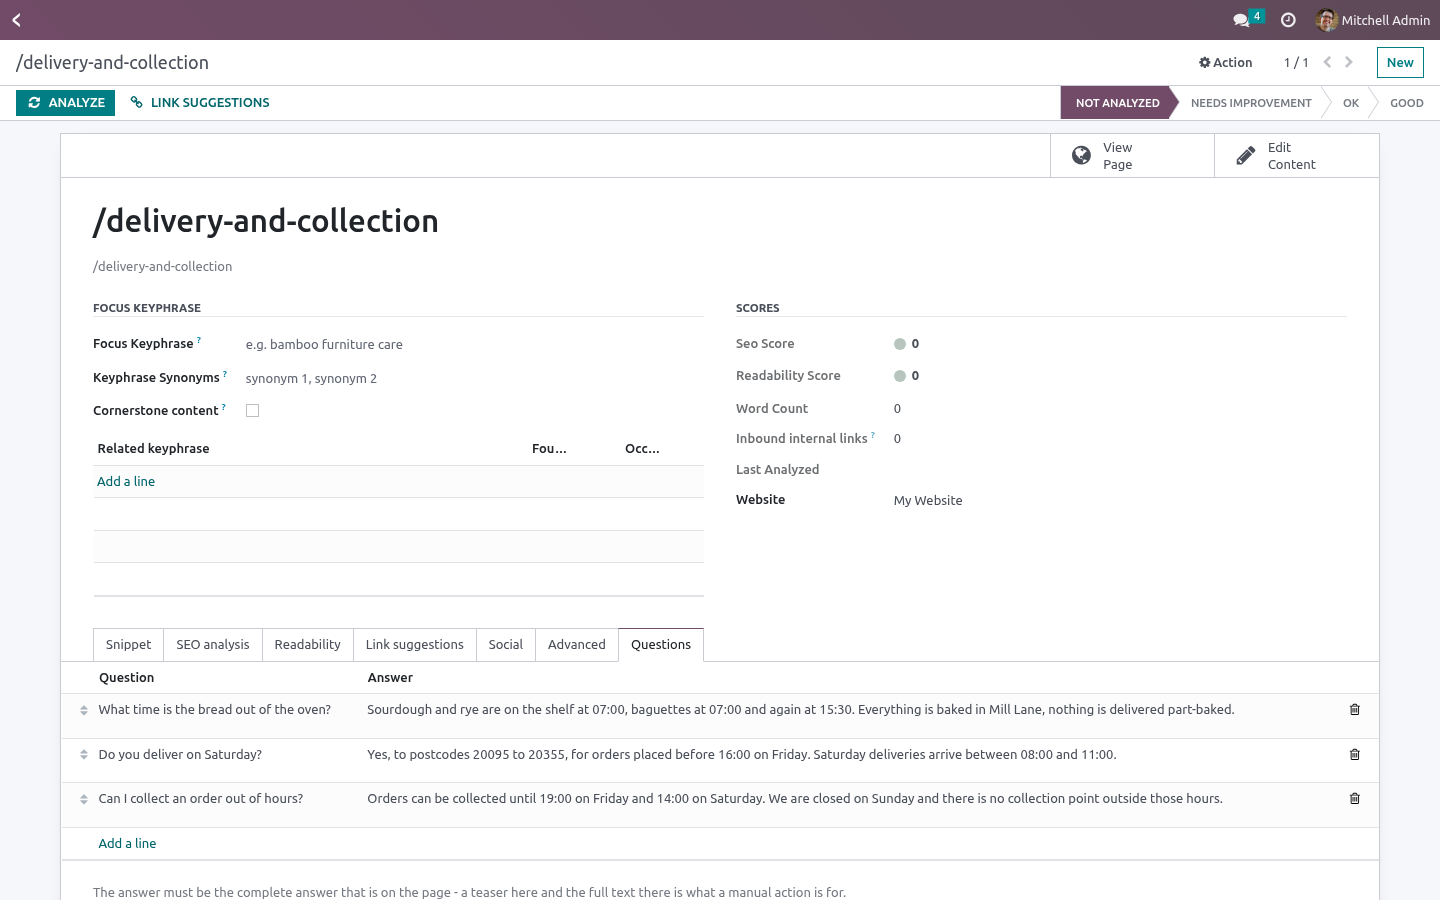Click View Page globe button
This screenshot has width=1440, height=900.
click(1132, 156)
